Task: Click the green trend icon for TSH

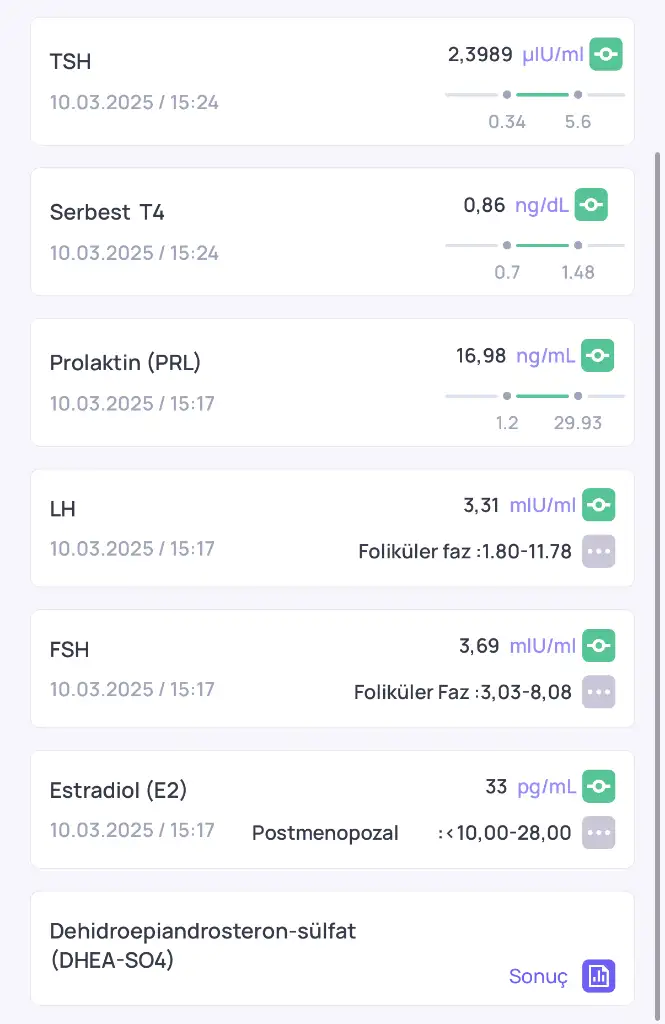Action: point(606,54)
